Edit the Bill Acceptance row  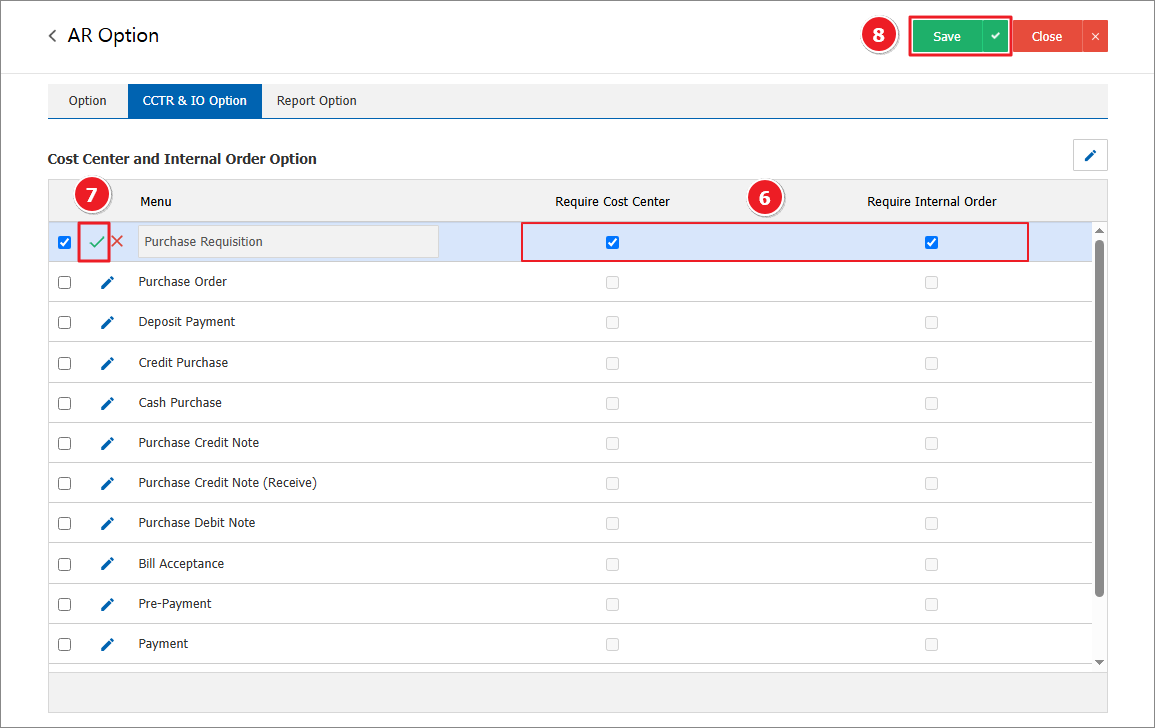(x=107, y=564)
